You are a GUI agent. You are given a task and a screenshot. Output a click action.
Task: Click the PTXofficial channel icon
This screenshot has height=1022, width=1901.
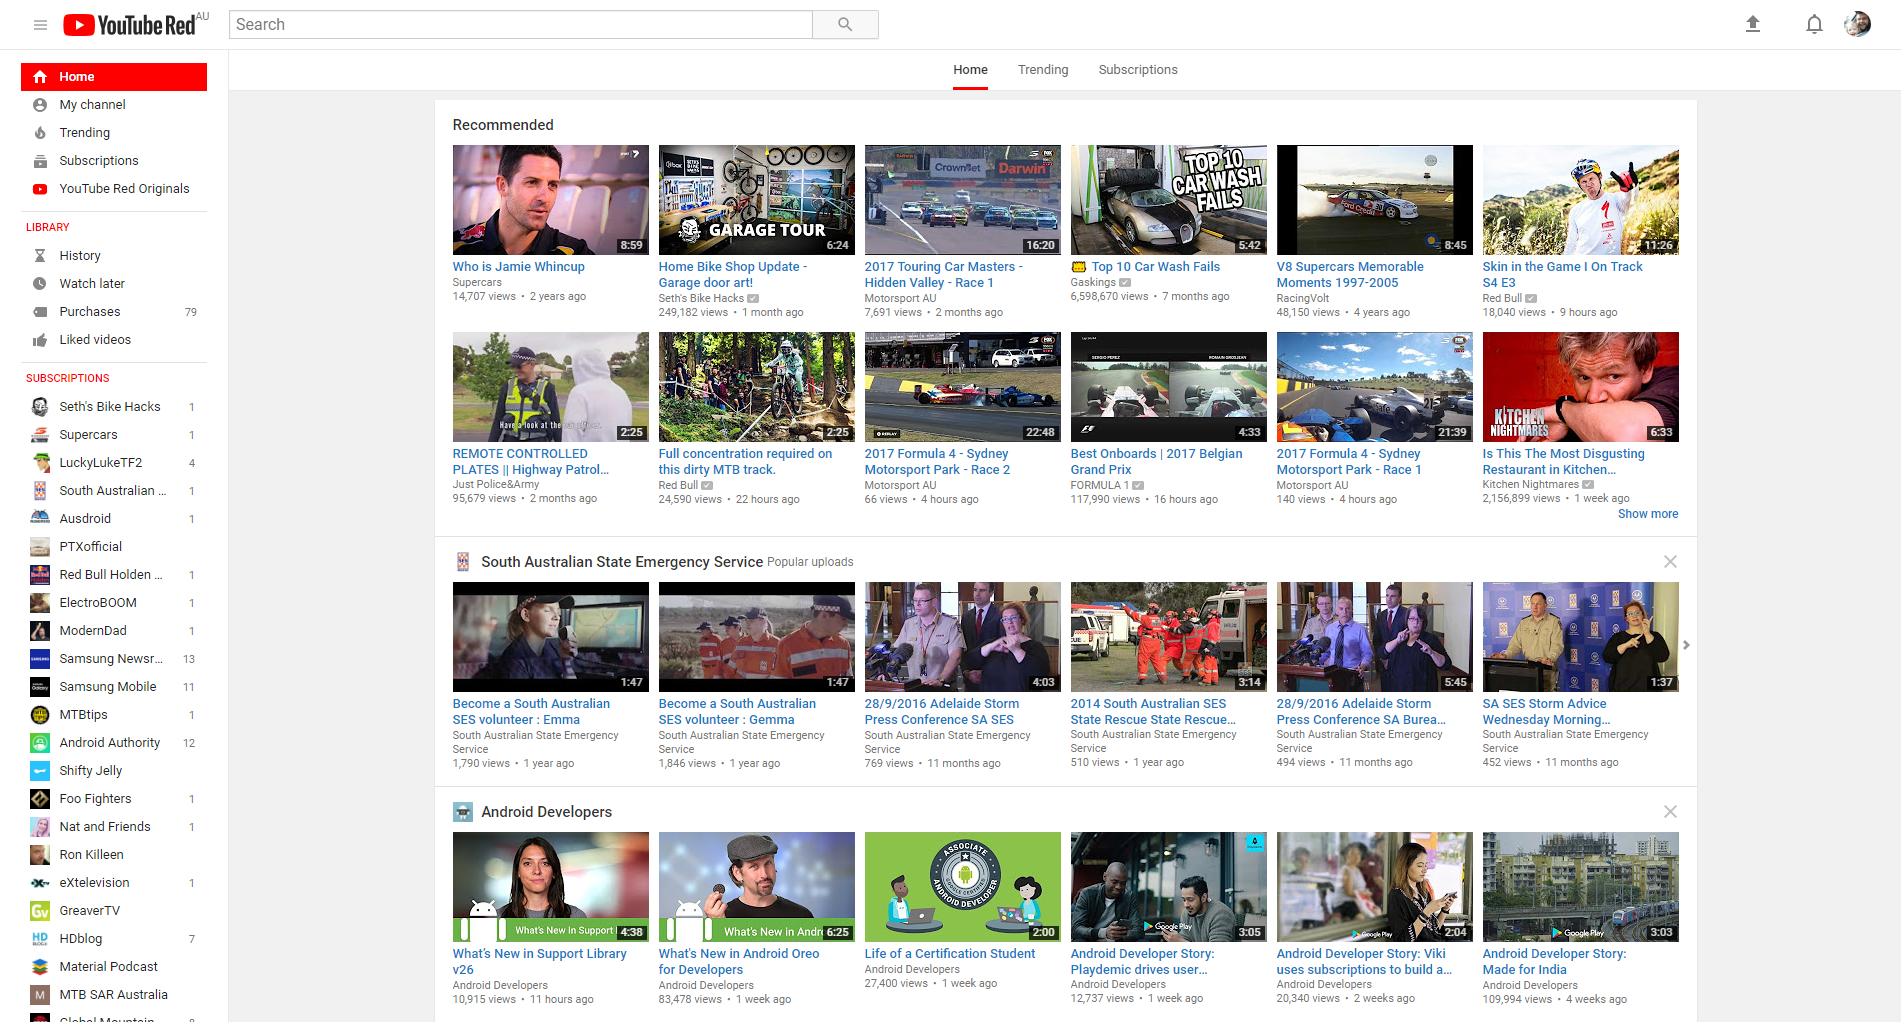coord(40,547)
